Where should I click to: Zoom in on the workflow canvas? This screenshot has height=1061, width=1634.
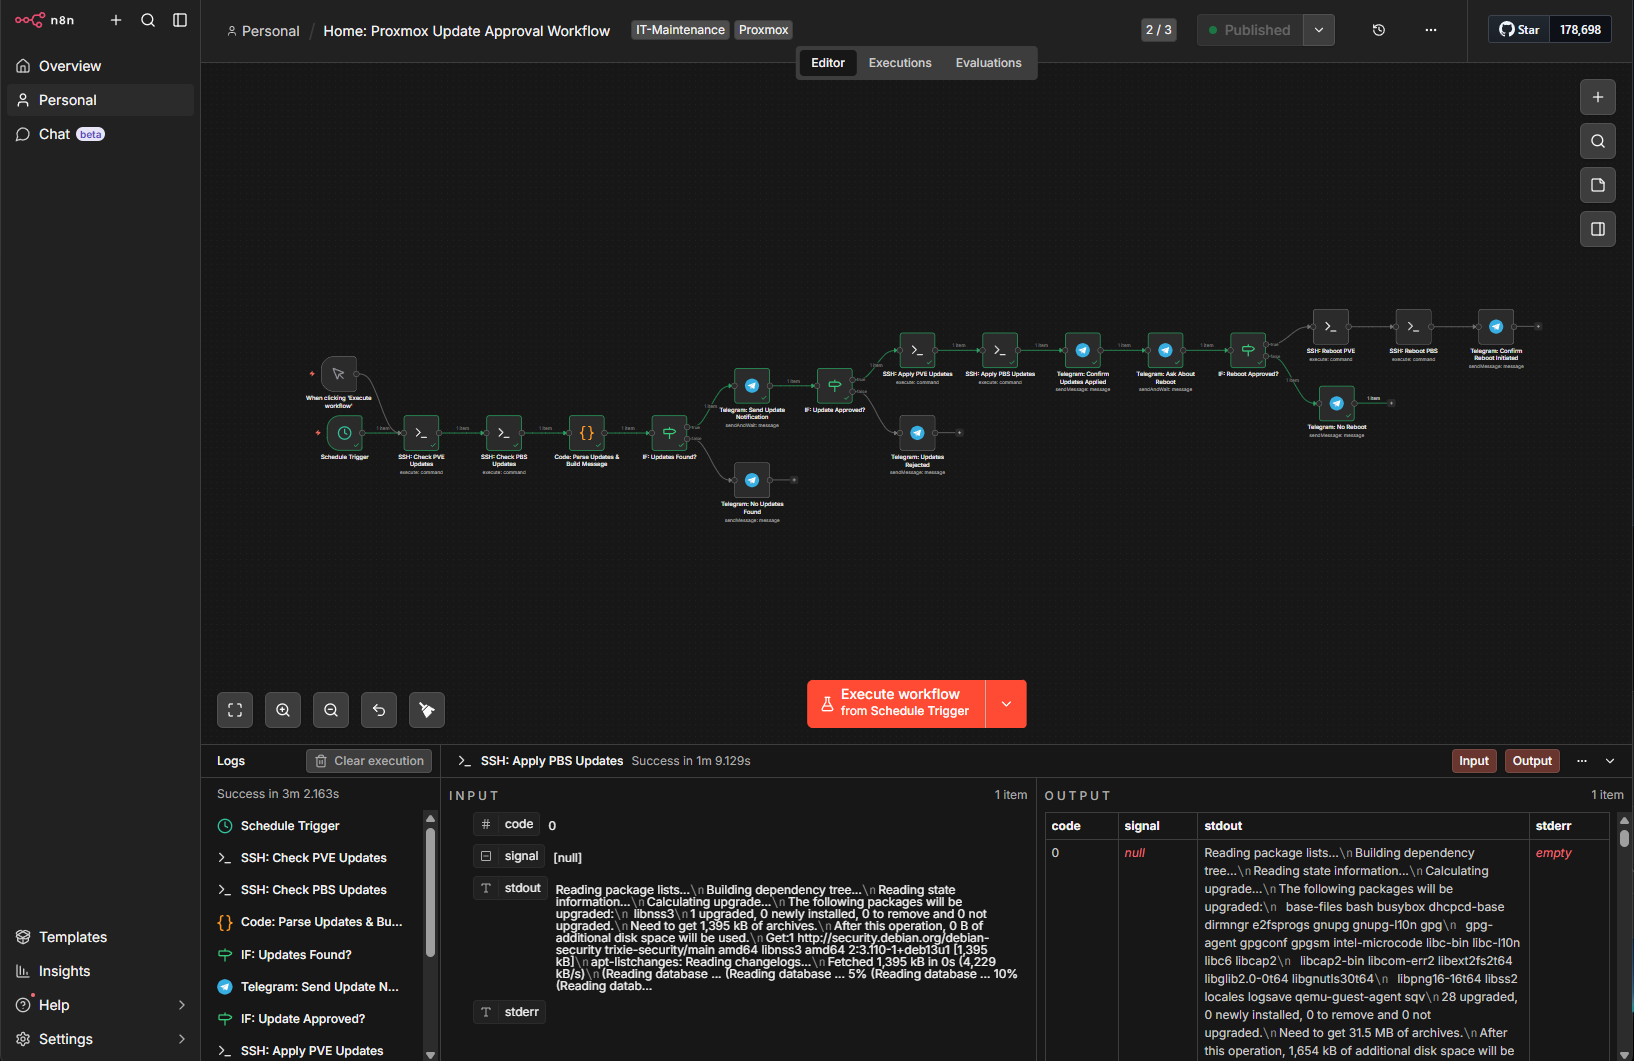(283, 710)
